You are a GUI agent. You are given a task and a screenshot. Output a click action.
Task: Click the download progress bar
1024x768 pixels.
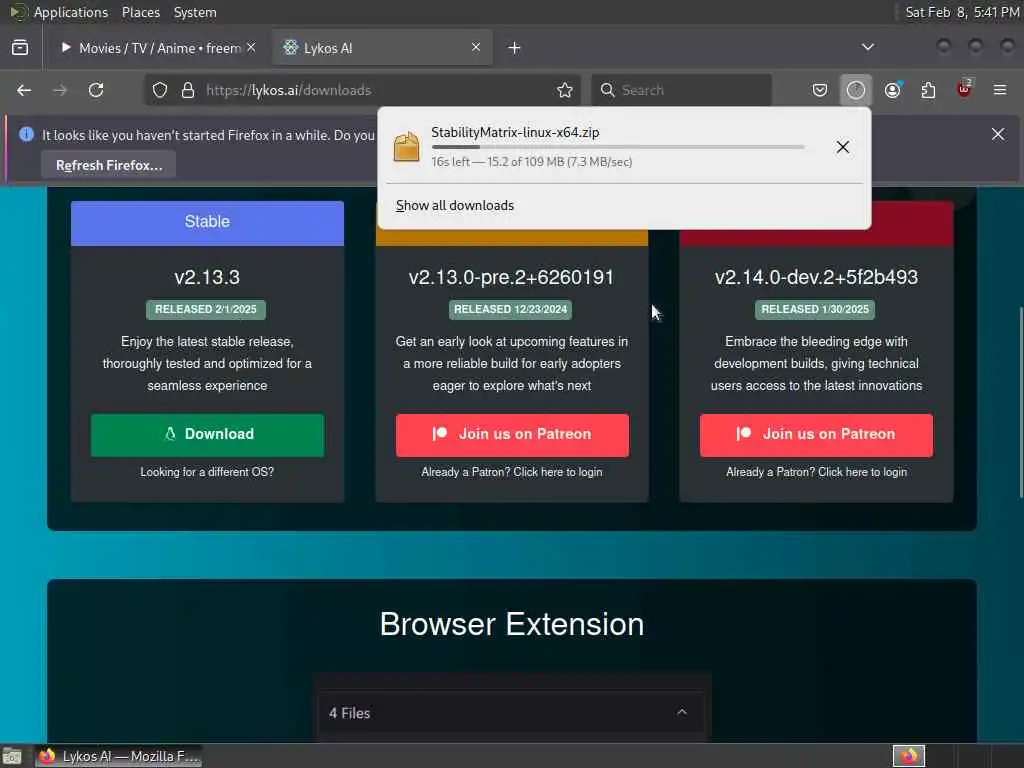click(x=618, y=148)
